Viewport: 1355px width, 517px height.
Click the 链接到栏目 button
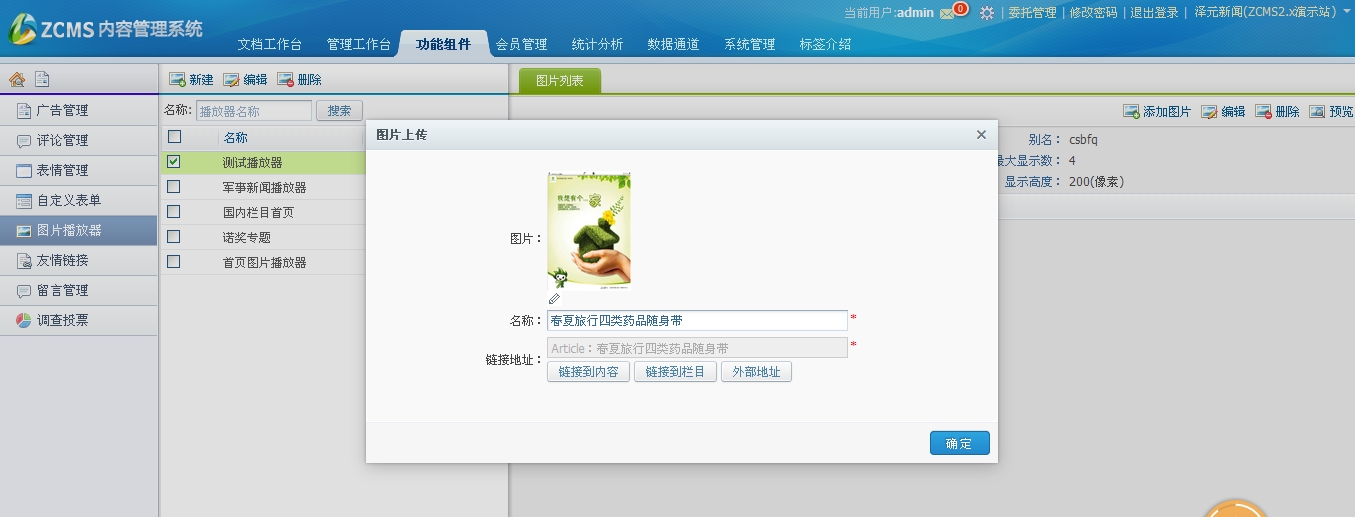pos(675,372)
